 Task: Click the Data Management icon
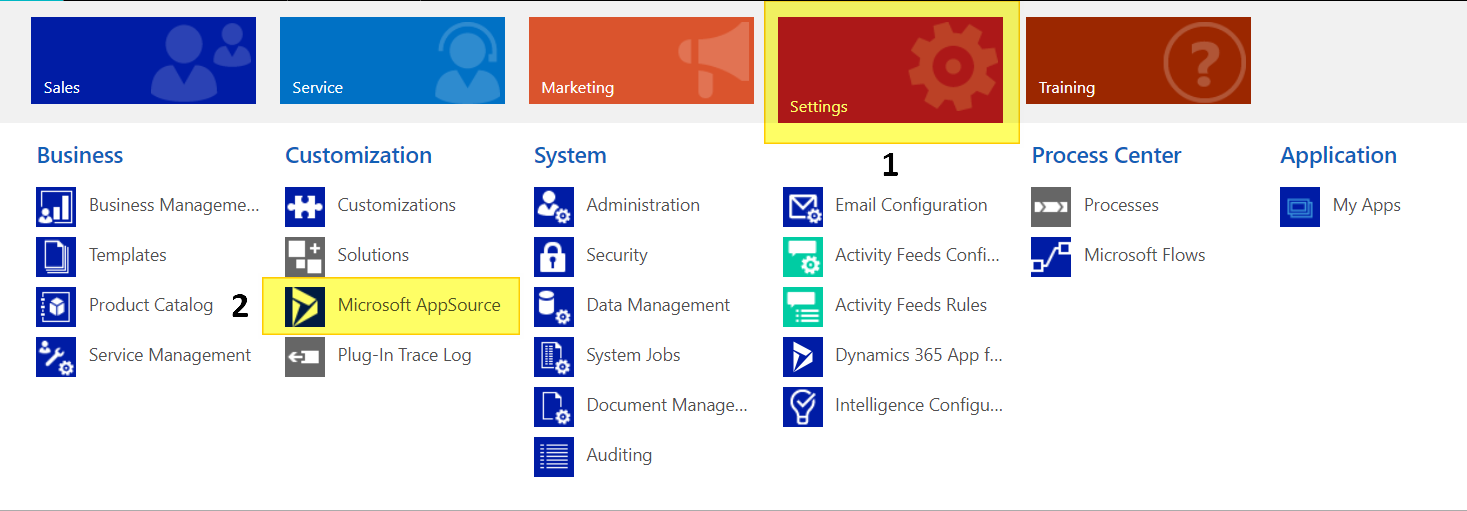[x=554, y=307]
